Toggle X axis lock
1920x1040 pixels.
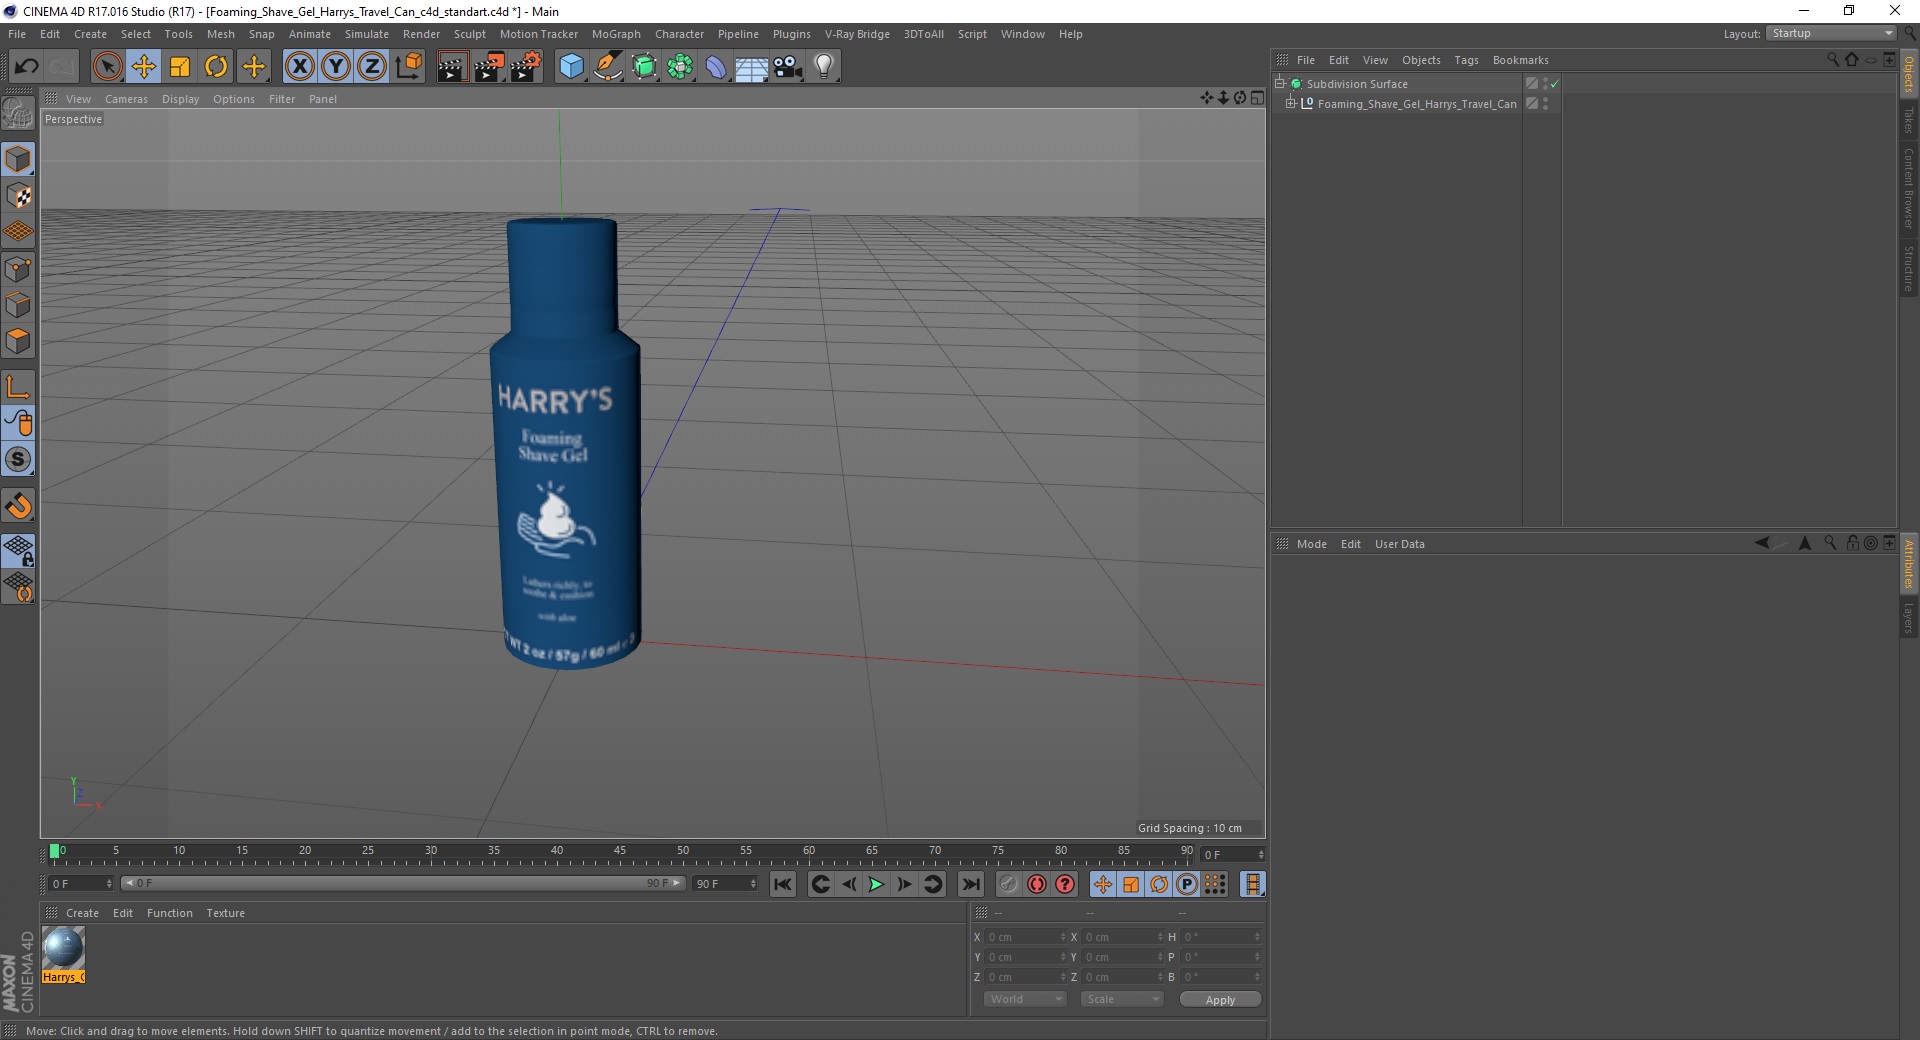click(x=299, y=67)
